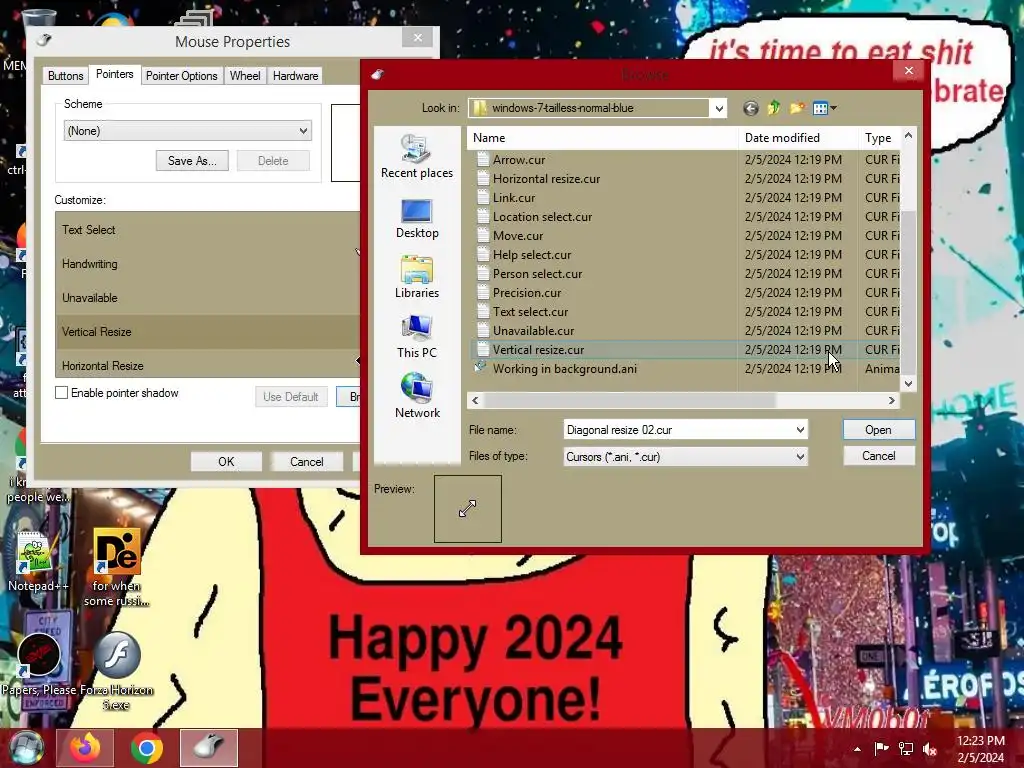
Task: Select Horizontal Resize in Customize list
Action: (x=208, y=365)
